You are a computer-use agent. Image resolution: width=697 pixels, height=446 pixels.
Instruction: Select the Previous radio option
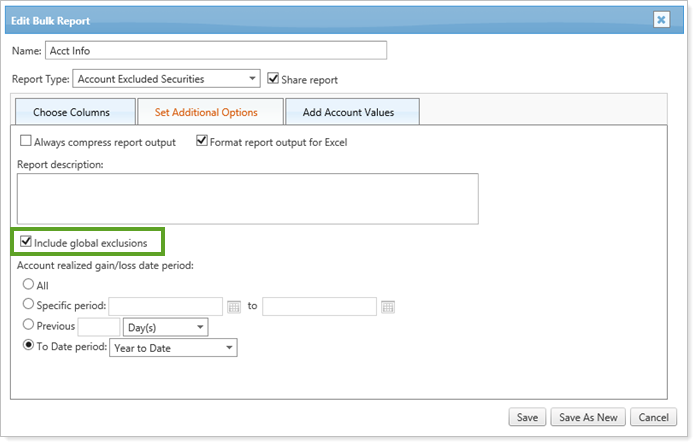pos(27,327)
